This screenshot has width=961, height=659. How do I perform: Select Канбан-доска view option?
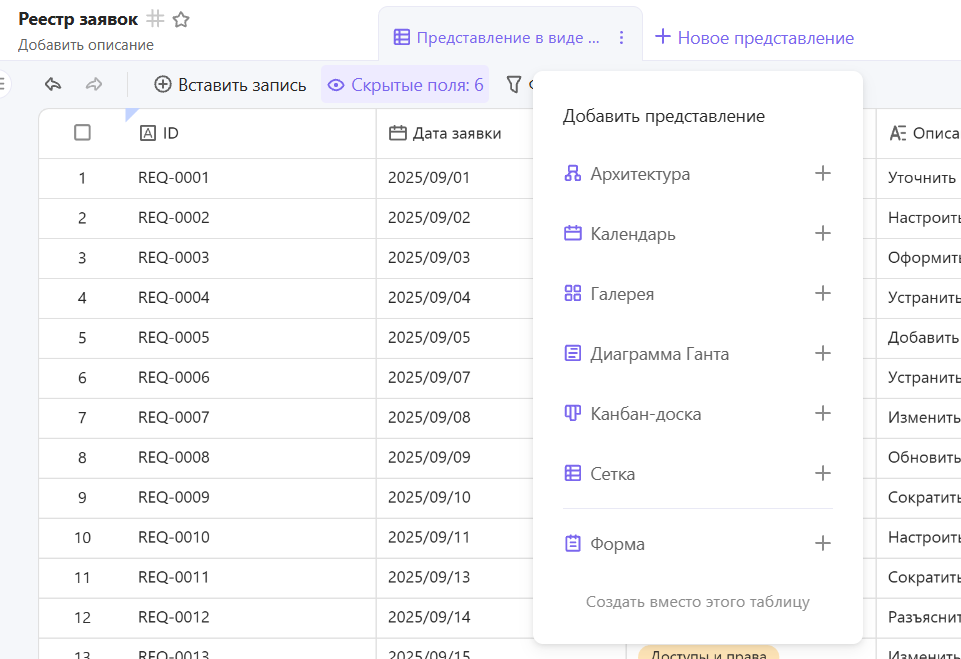click(697, 414)
